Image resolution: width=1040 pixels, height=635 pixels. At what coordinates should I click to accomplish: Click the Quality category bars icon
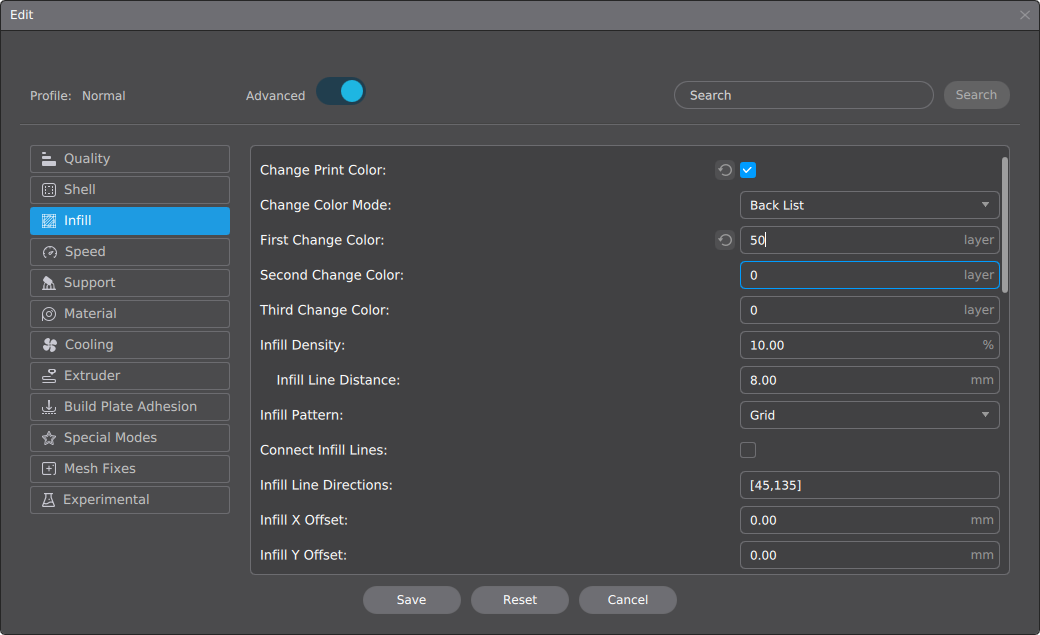pos(48,159)
